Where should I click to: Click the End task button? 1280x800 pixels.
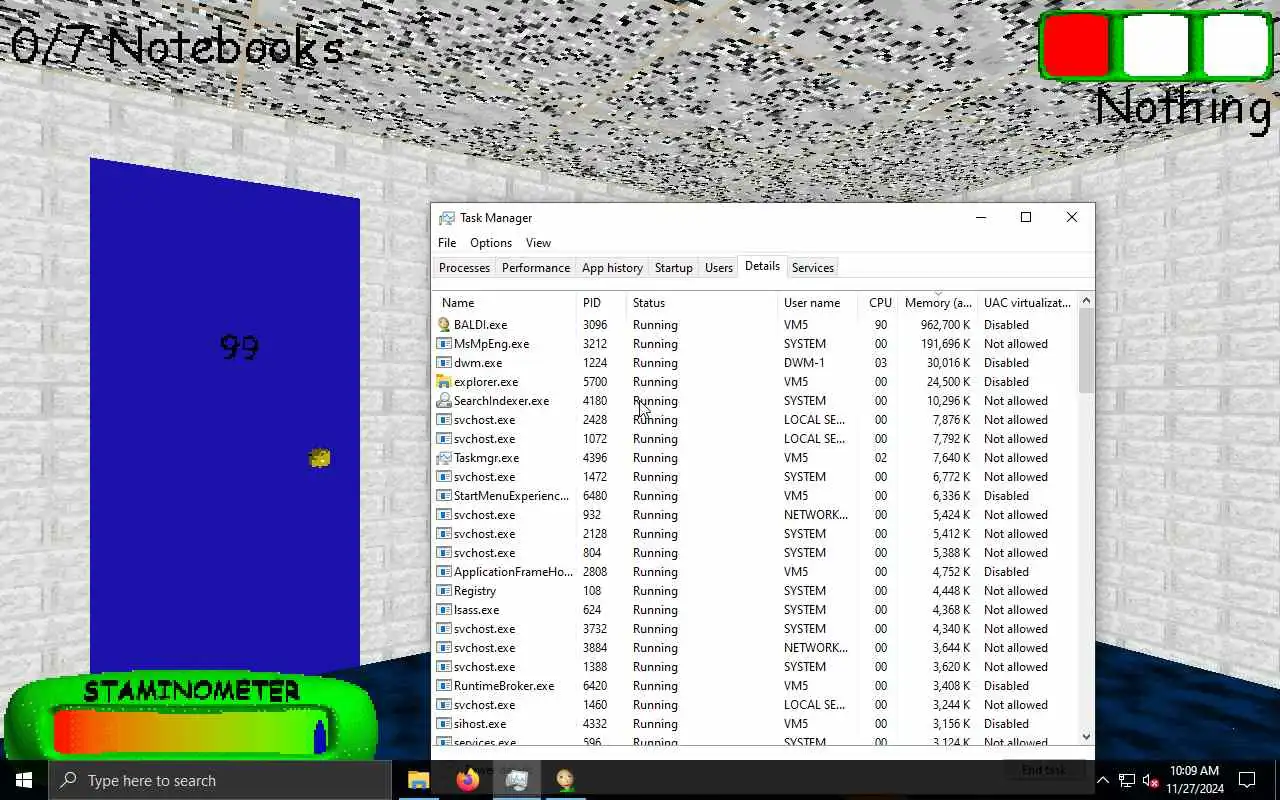pyautogui.click(x=1043, y=770)
